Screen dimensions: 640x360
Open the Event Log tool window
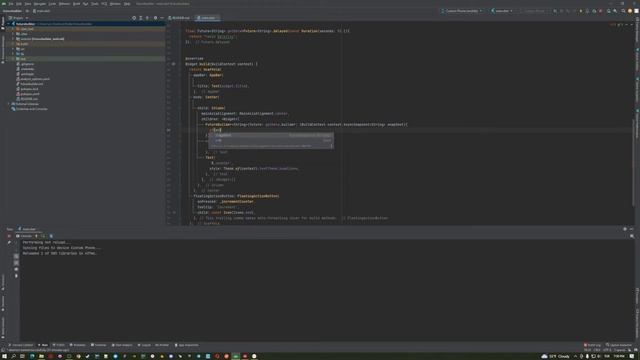[x=592, y=345]
